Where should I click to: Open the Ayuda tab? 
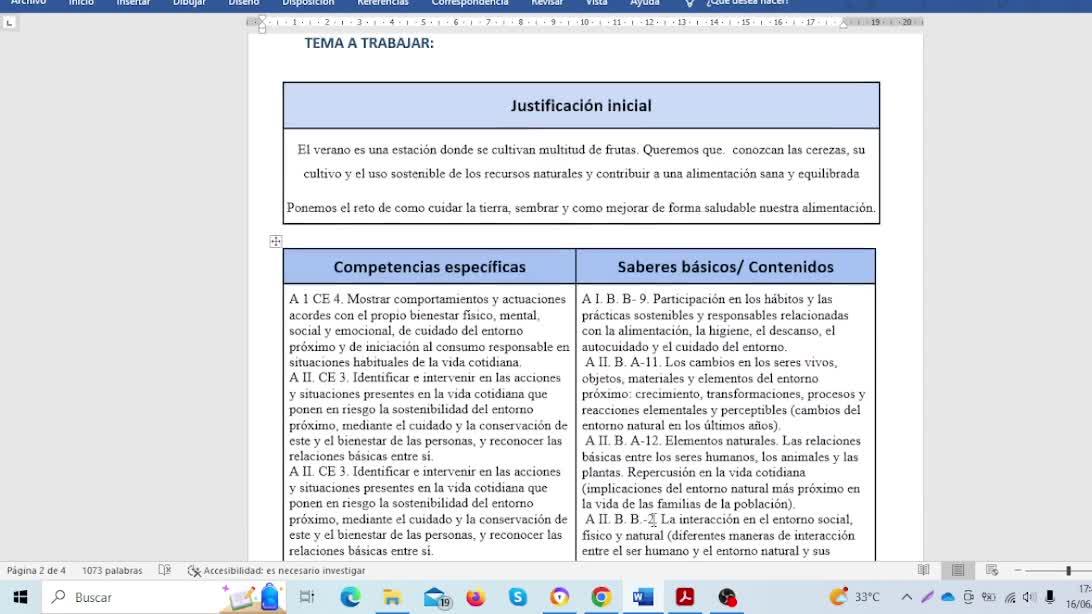click(x=645, y=3)
